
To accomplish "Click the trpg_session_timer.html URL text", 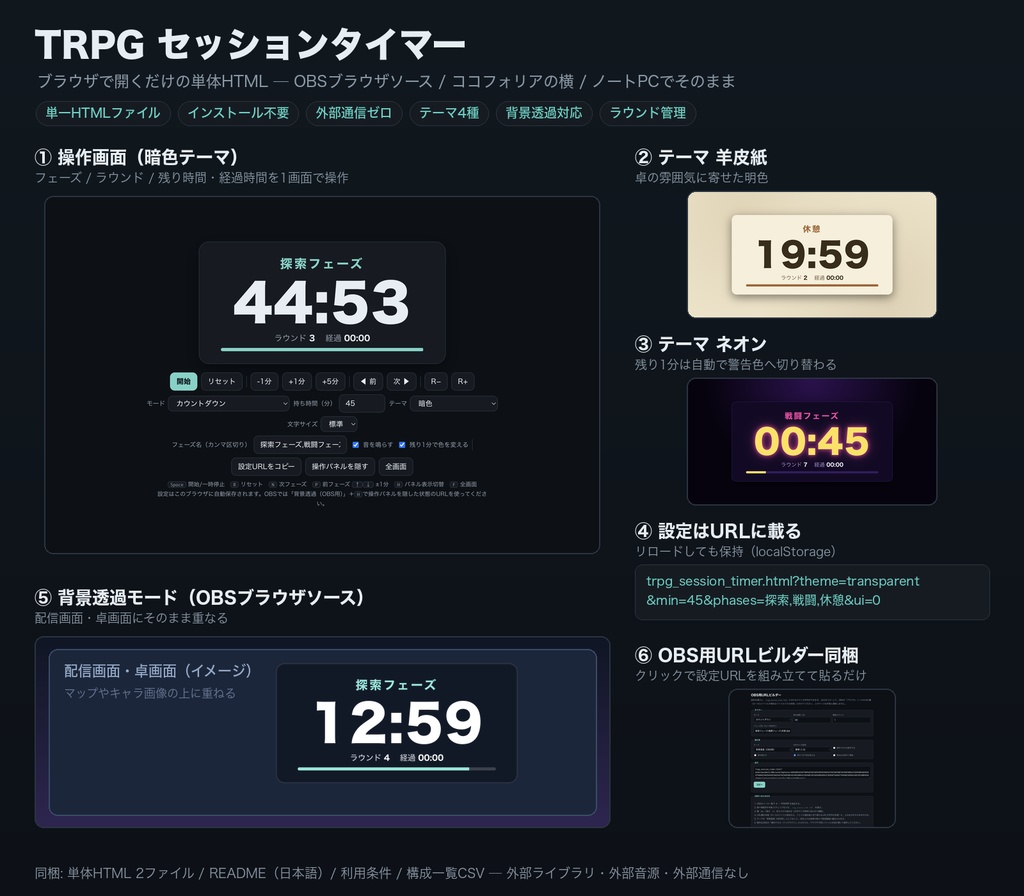I will coord(782,590).
